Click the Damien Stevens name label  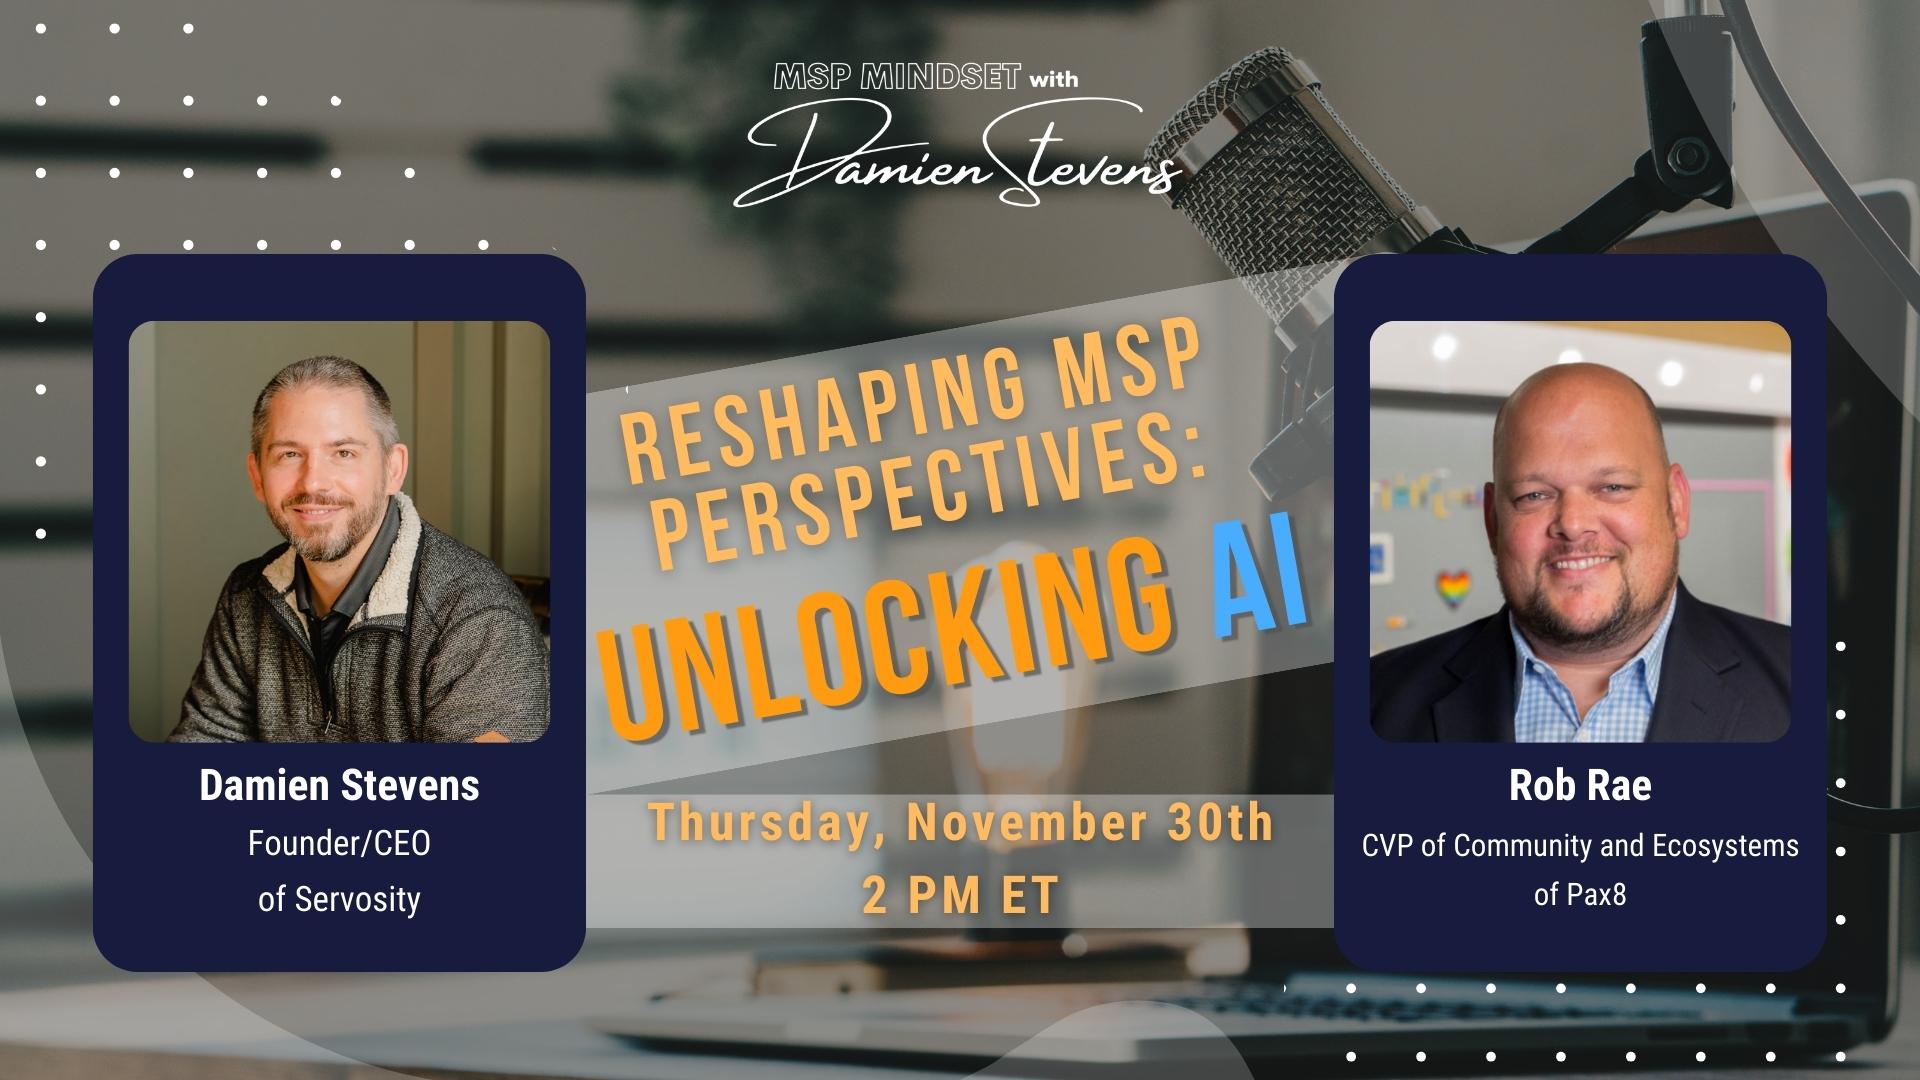point(339,786)
